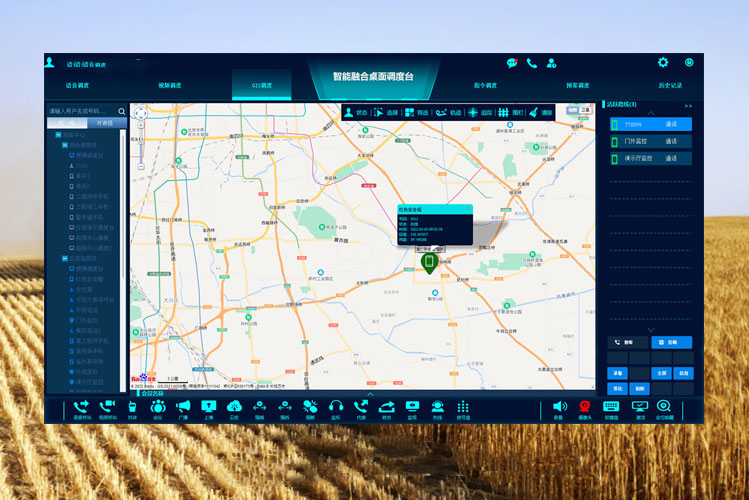Click the power icon in header
This screenshot has height=500, width=749.
(689, 63)
